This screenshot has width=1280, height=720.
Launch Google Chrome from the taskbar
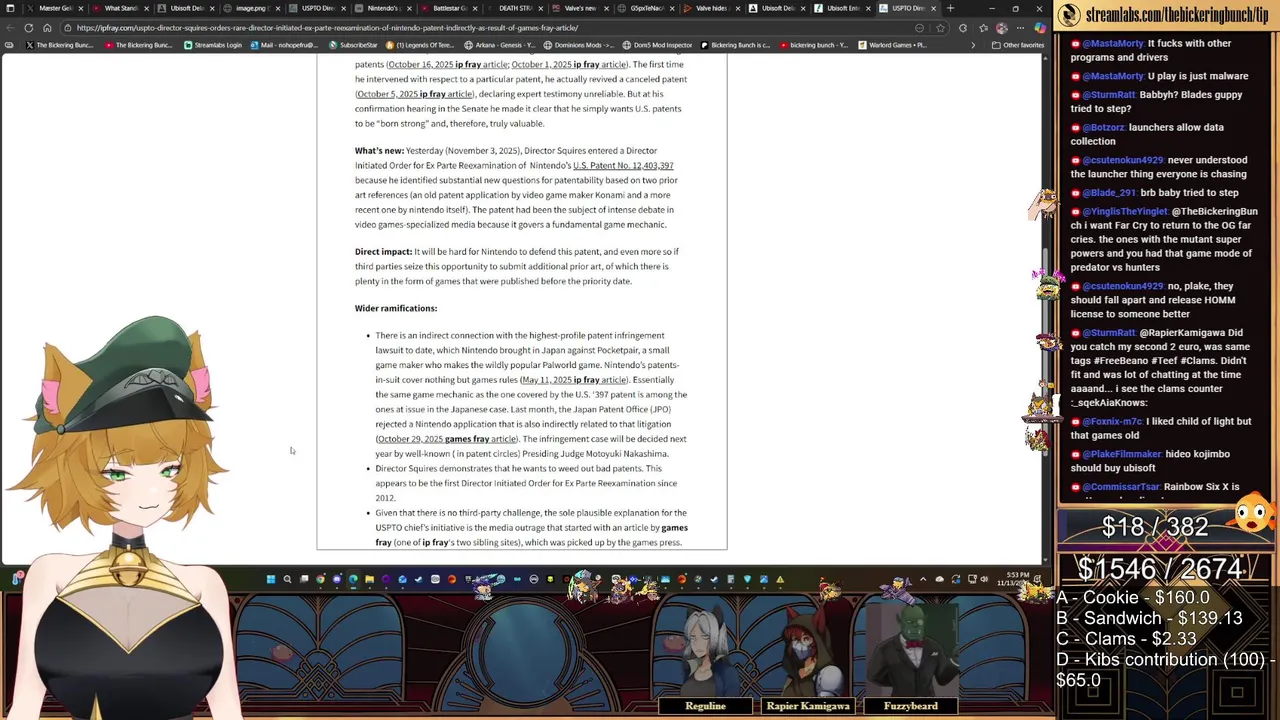click(320, 579)
